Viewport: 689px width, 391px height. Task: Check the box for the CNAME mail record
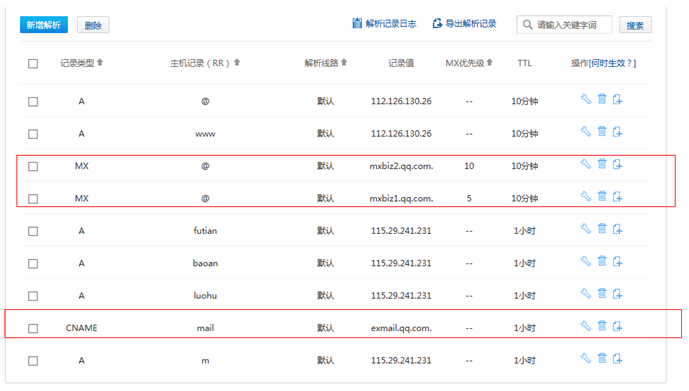coord(33,329)
